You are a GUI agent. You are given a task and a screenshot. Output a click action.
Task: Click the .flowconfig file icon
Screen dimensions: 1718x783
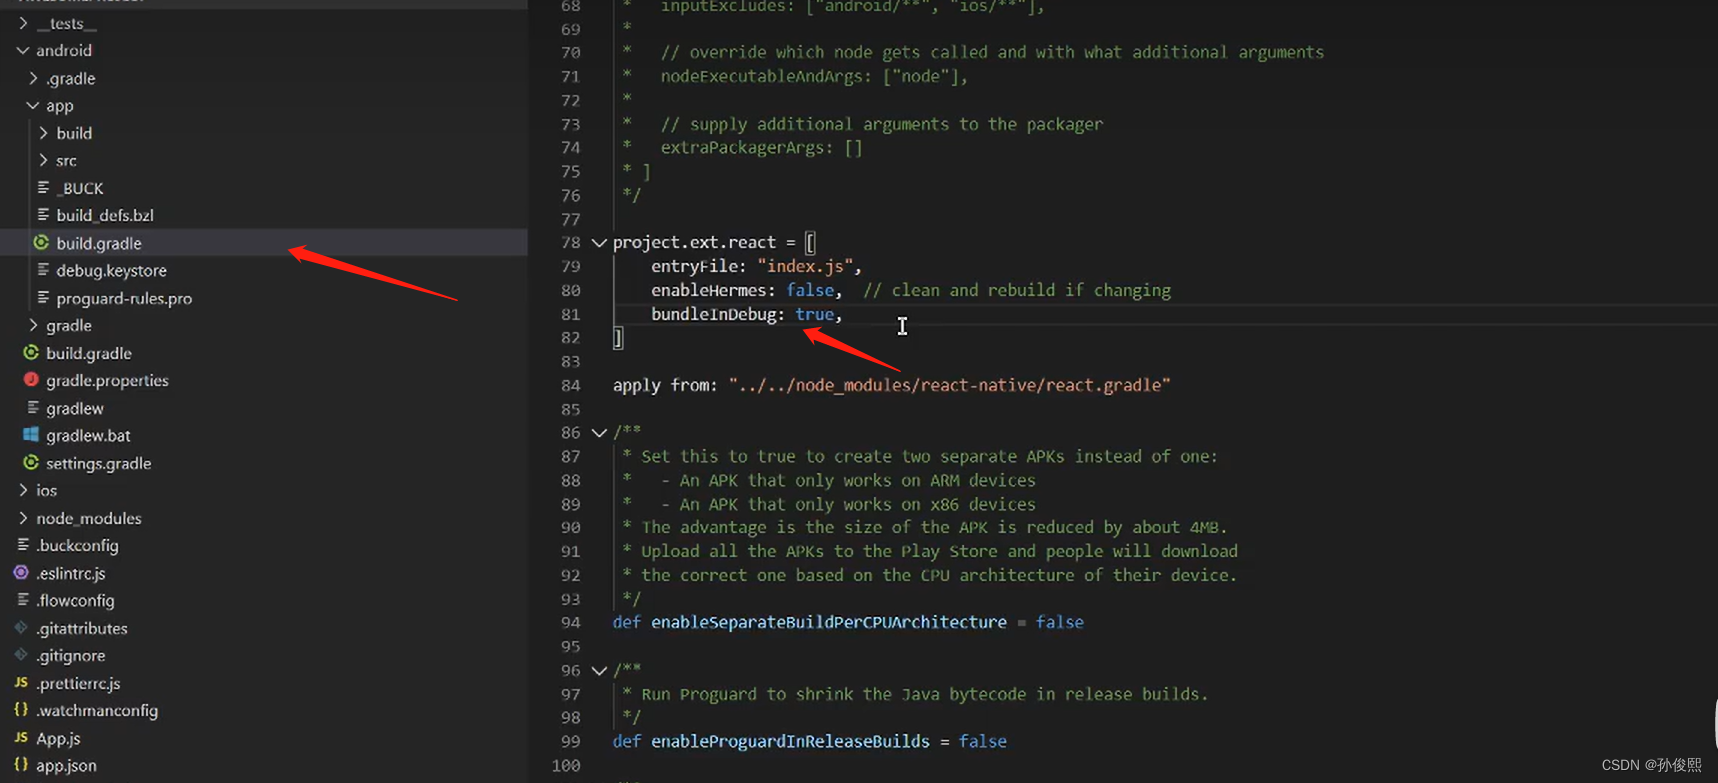pyautogui.click(x=23, y=600)
